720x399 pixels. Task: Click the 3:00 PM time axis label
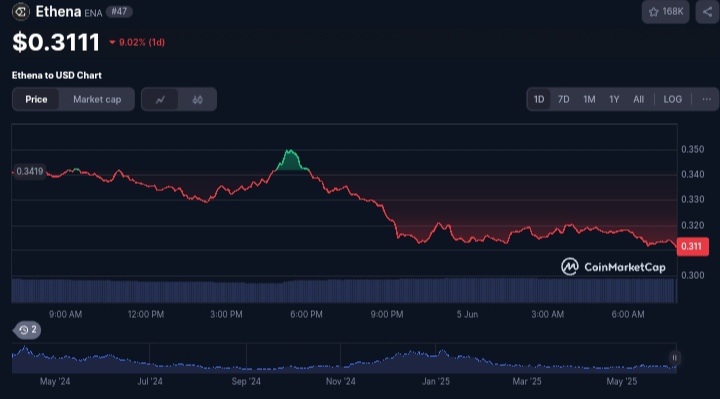(226, 315)
